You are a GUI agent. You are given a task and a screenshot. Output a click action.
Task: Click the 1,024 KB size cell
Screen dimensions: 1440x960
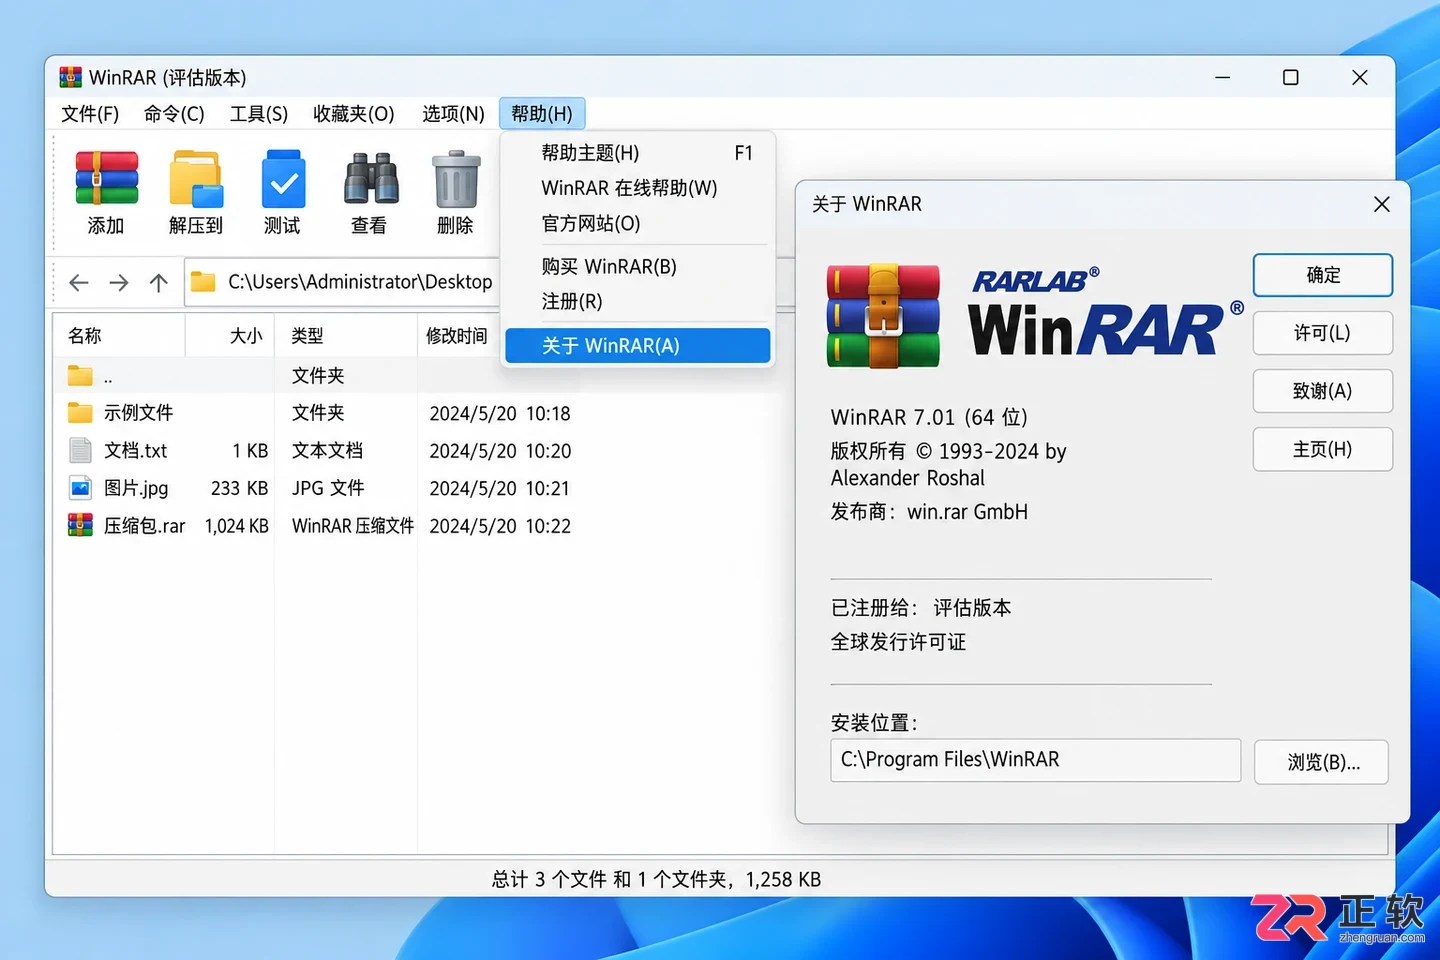click(x=237, y=526)
